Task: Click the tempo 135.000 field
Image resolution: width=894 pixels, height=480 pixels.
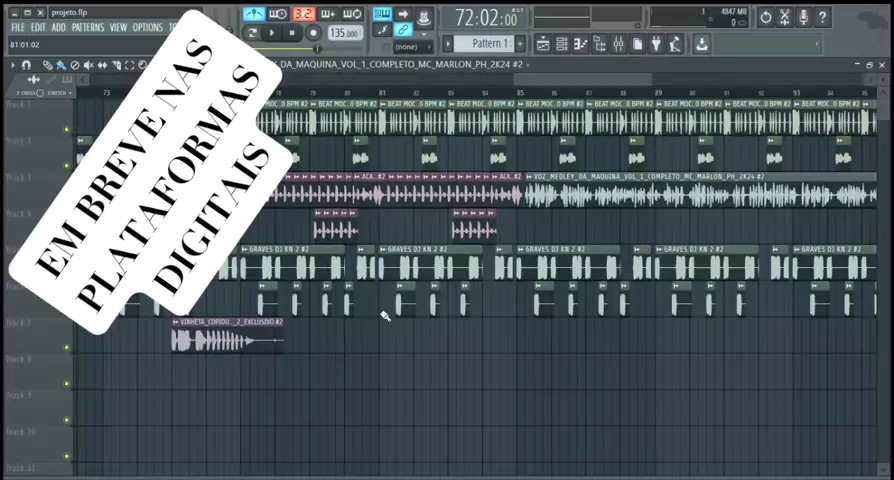Action: click(x=343, y=33)
